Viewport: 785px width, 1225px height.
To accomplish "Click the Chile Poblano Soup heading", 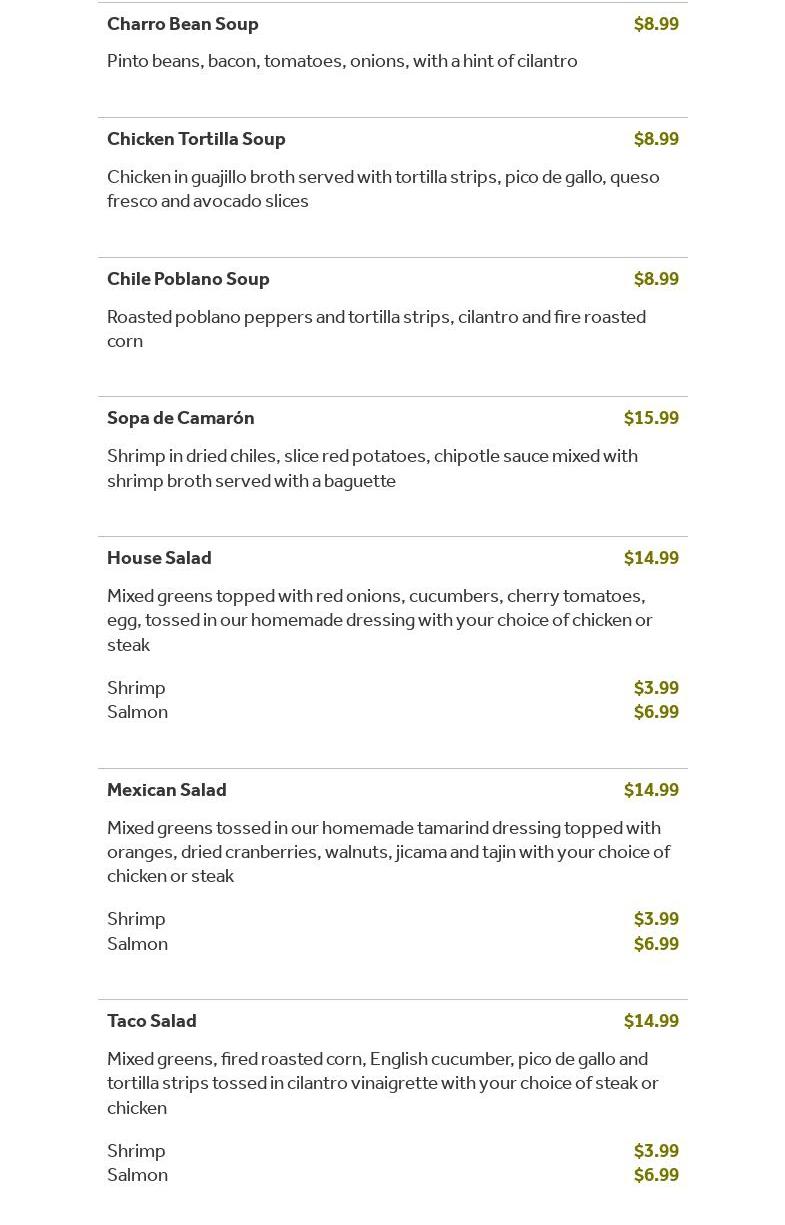I will [x=188, y=279].
